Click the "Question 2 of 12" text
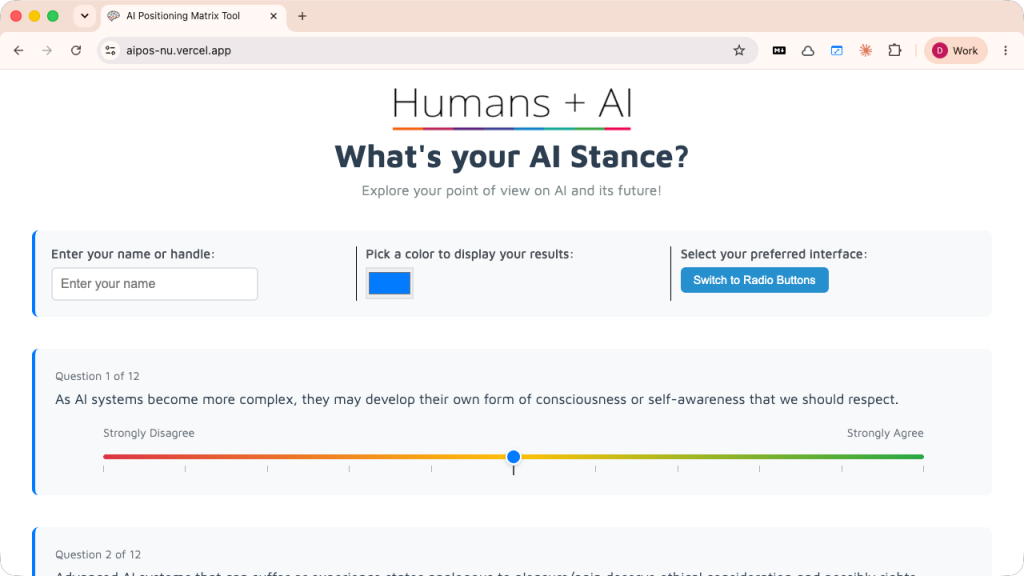Viewport: 1024px width, 576px height. coord(98,554)
